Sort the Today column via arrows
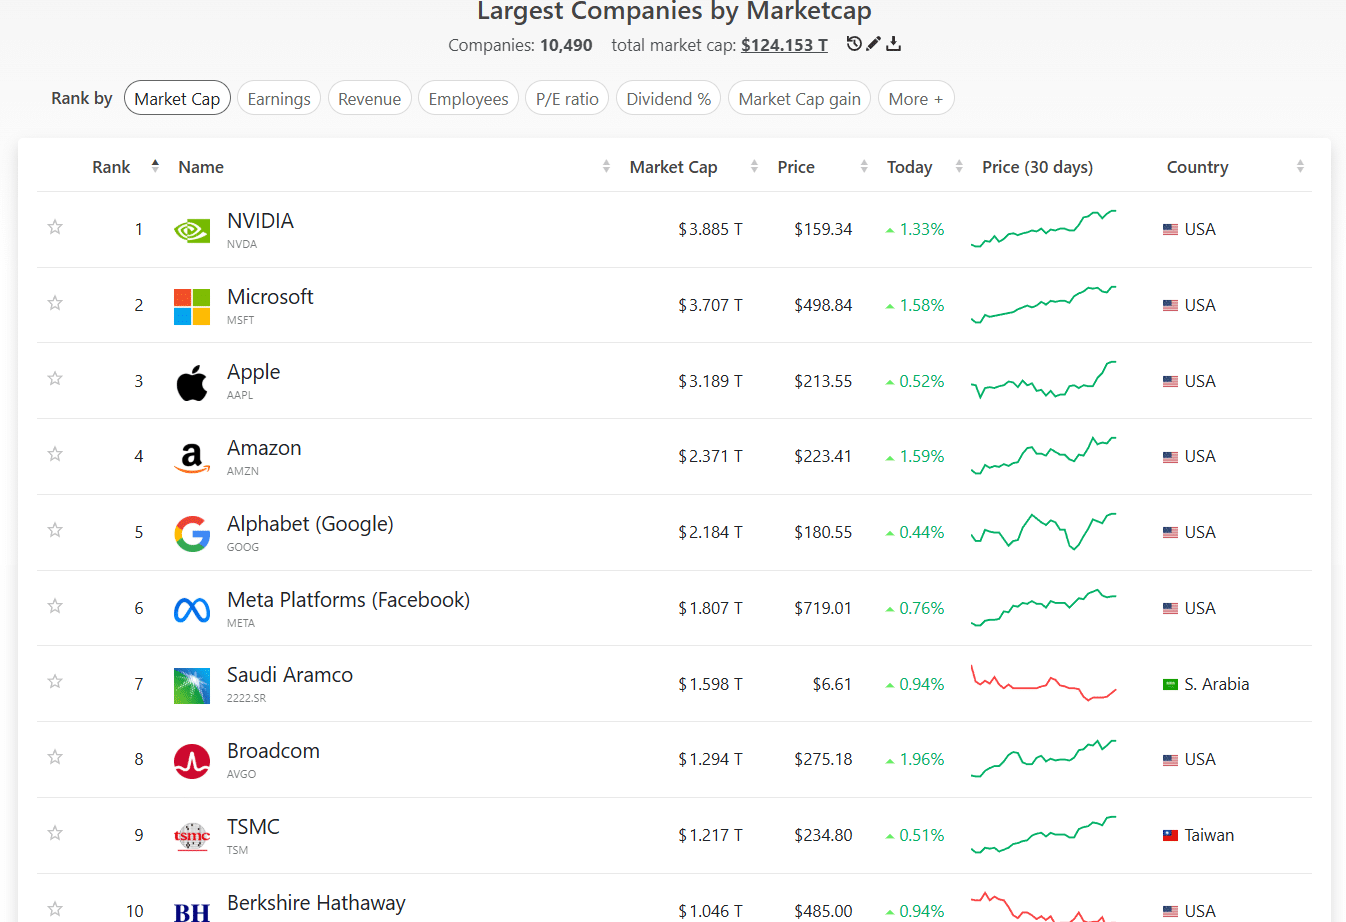The height and width of the screenshot is (922, 1346). click(959, 167)
